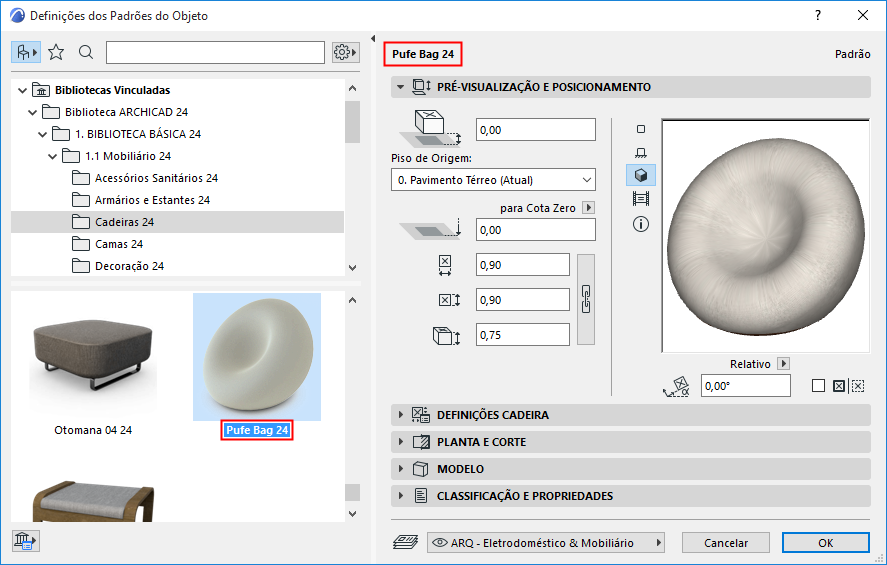Toggle crossed box mirror option
The image size is (887, 565).
839,386
